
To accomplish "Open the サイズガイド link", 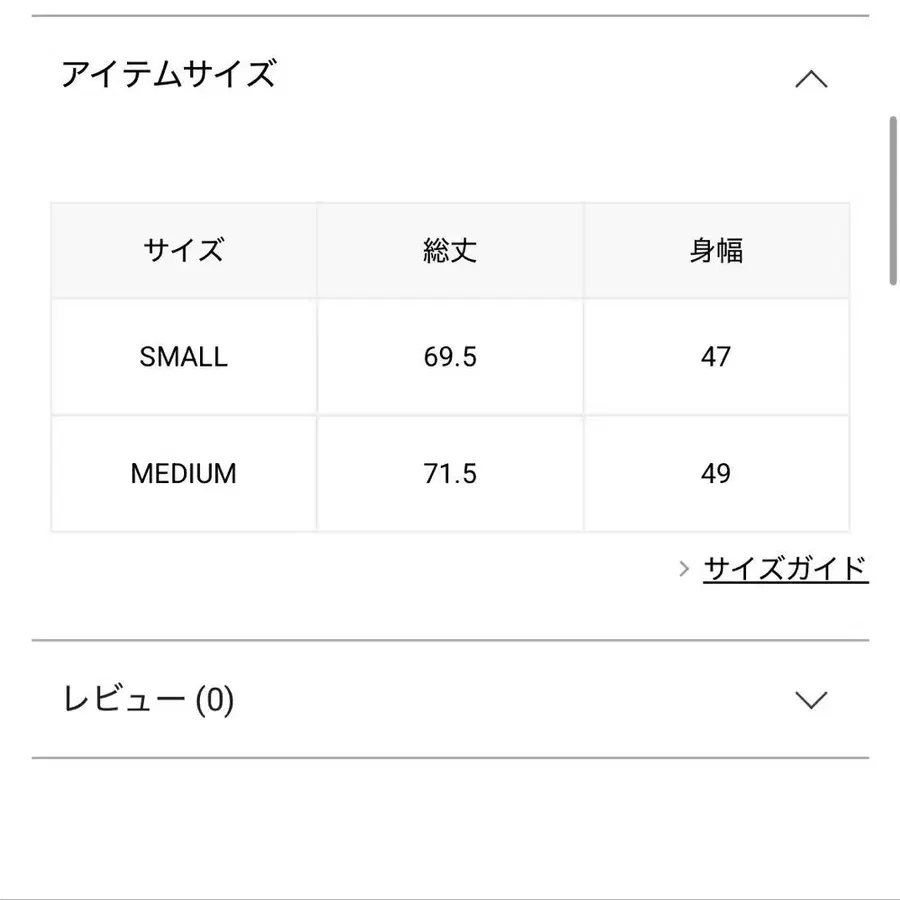I will click(785, 569).
